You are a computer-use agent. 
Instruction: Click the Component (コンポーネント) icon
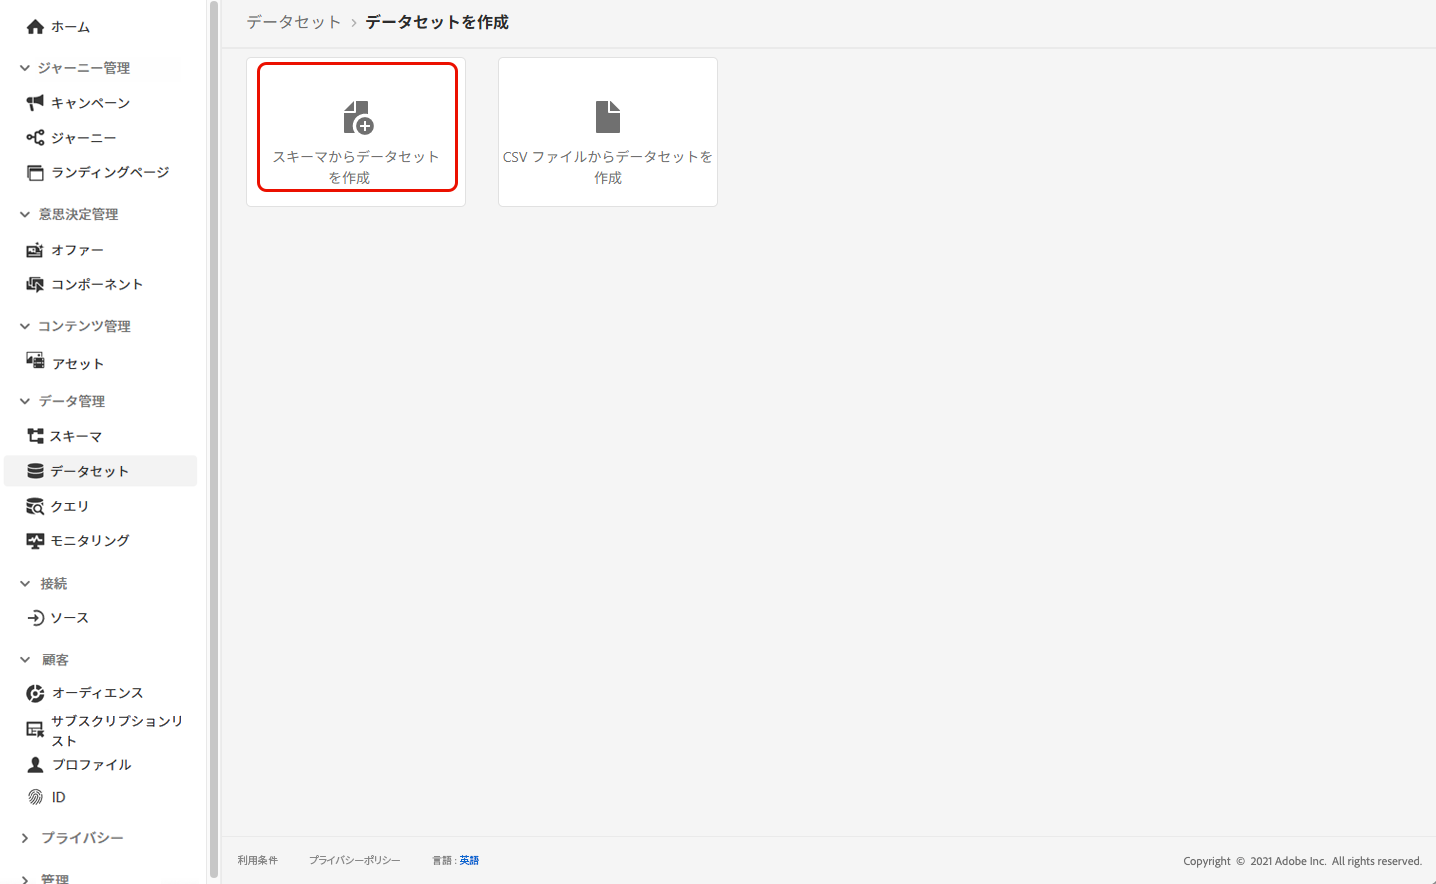pos(35,284)
